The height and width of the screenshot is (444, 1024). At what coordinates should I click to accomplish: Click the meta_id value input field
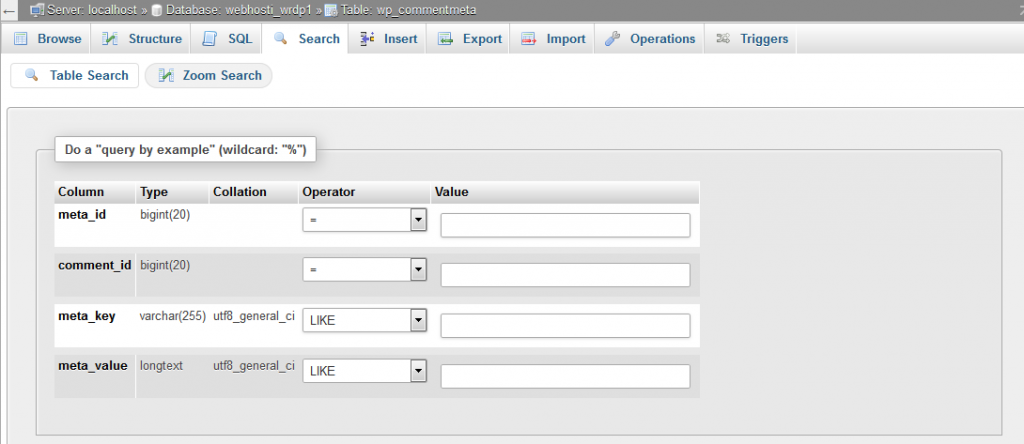pos(565,225)
